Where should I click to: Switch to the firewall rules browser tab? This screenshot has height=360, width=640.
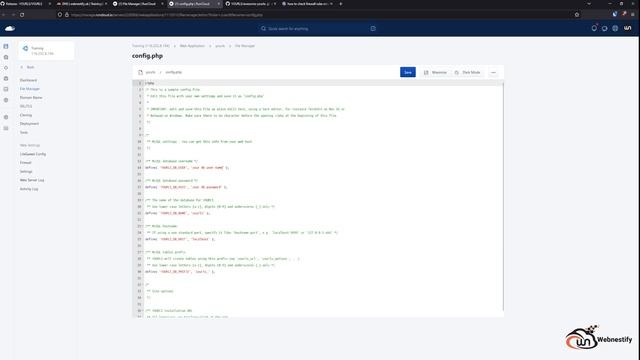click(307, 4)
